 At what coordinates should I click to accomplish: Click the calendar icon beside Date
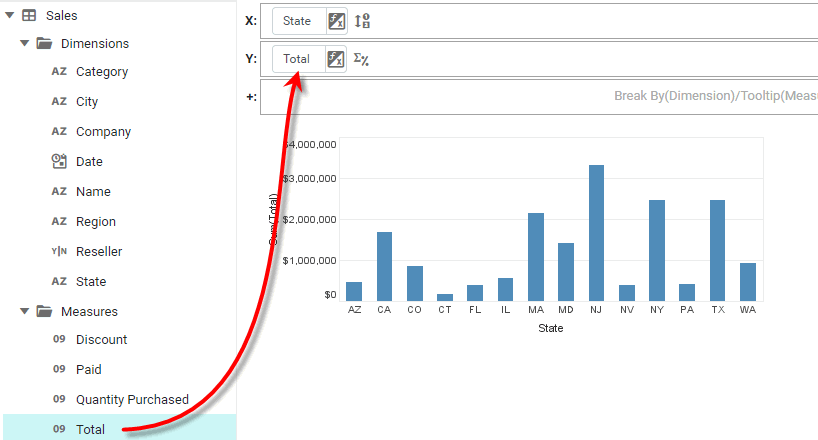tap(59, 162)
